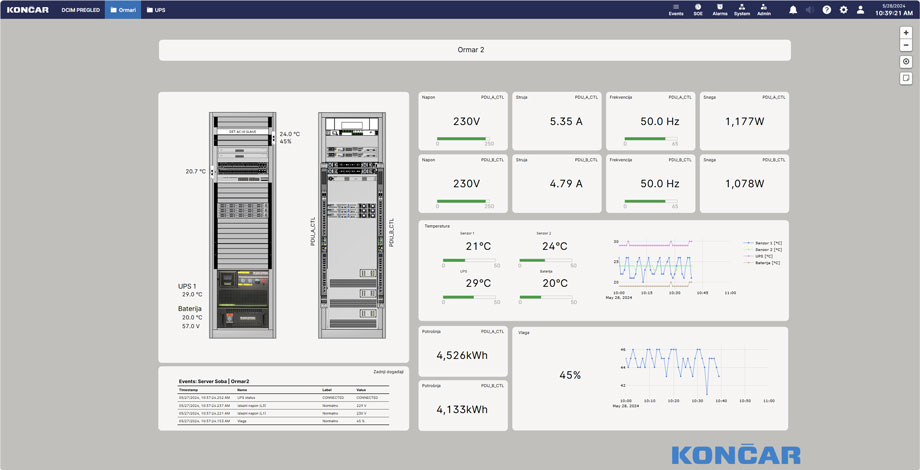The image size is (920, 470).
Task: Open the Alarms icon in top bar
Action: pyautogui.click(x=719, y=9)
